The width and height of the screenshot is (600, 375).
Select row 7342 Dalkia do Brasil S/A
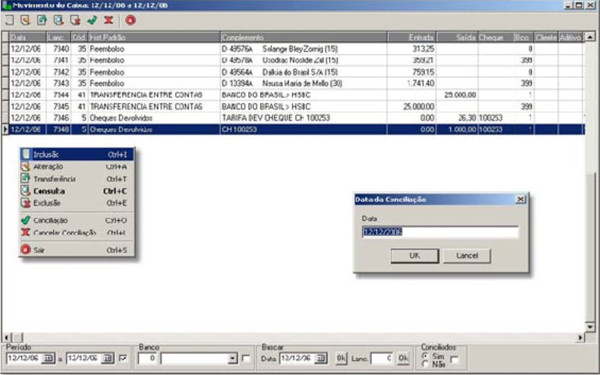[x=293, y=72]
